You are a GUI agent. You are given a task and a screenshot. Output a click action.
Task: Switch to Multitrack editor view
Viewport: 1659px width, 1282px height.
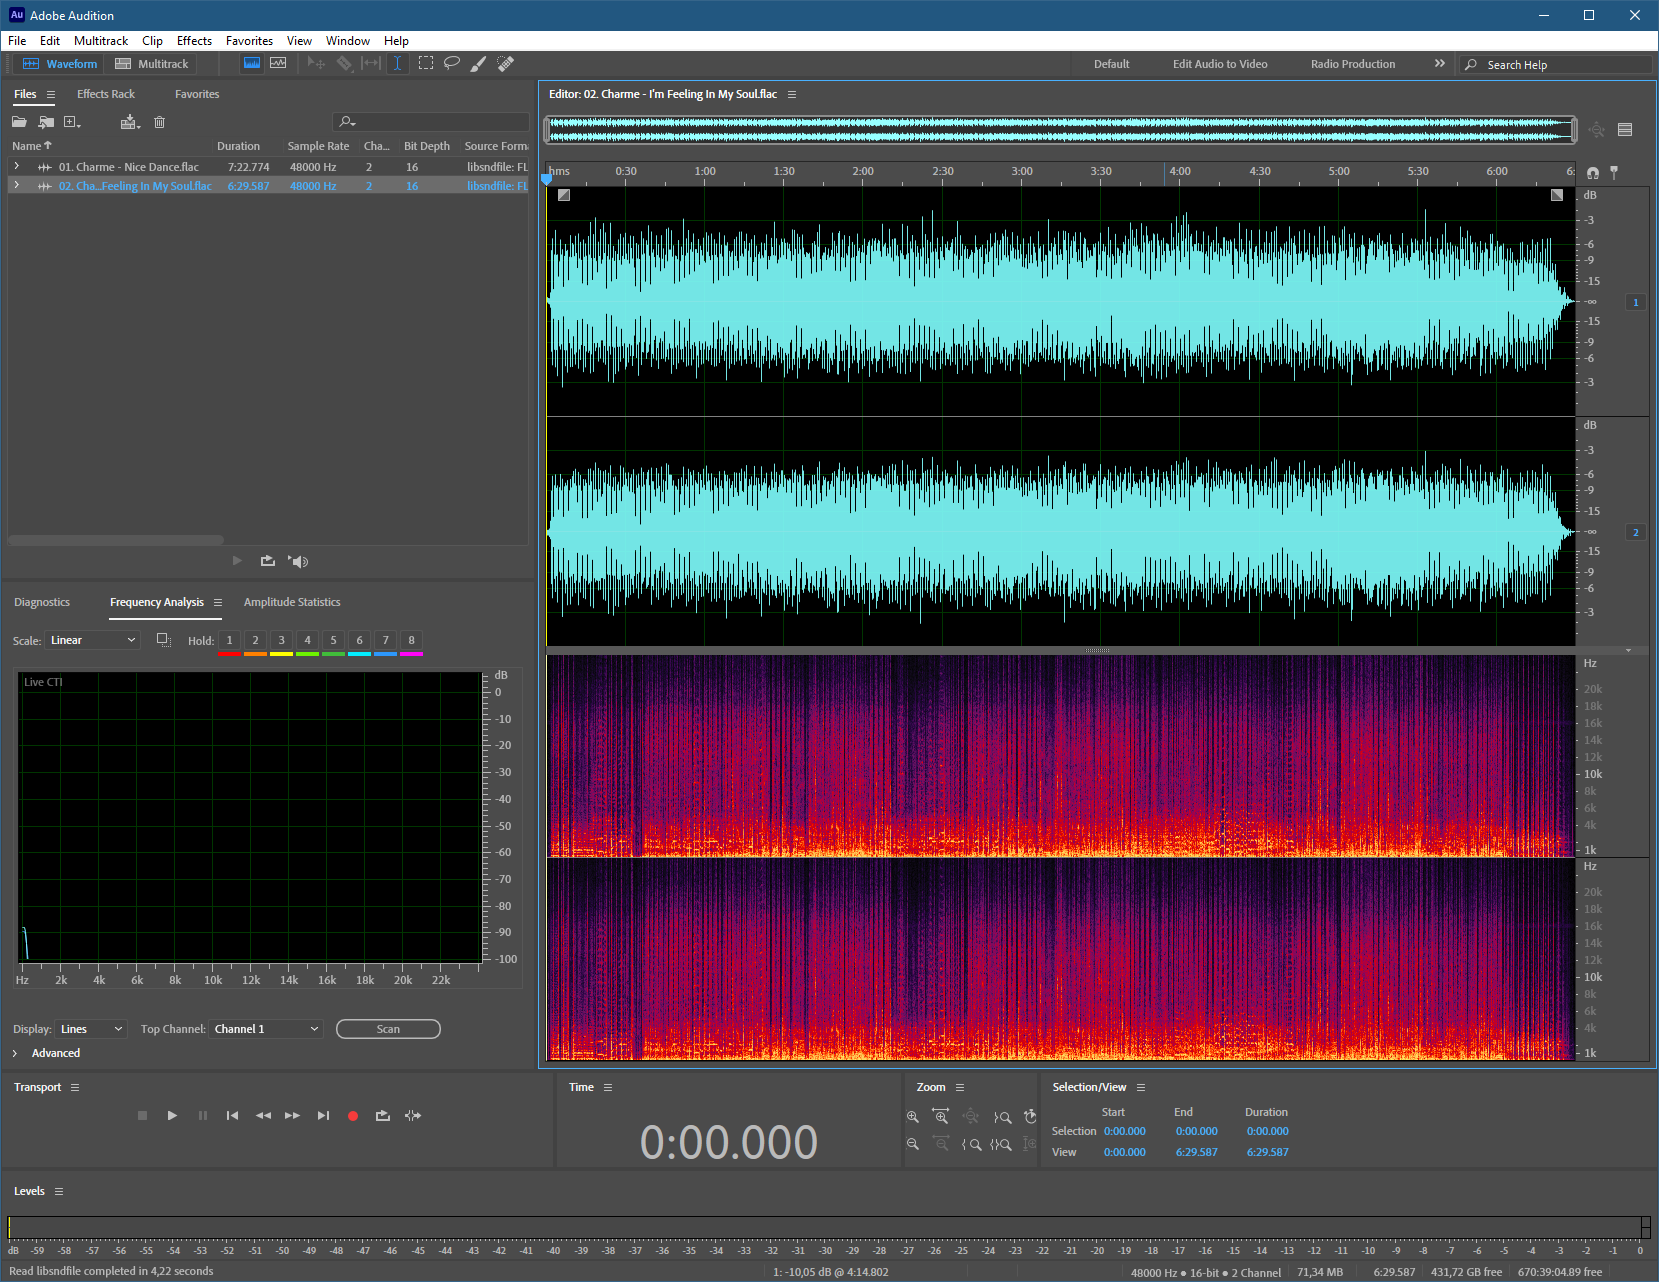(152, 64)
